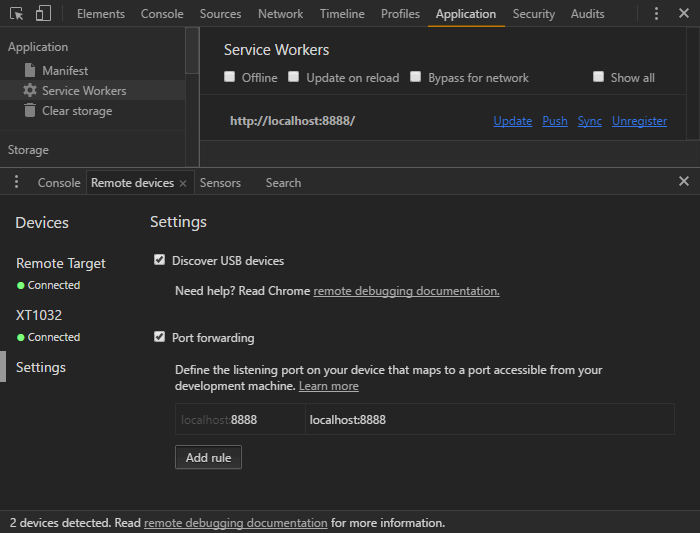Enable the Offline checkbox
Screen dimensions: 700x533
(230, 77)
